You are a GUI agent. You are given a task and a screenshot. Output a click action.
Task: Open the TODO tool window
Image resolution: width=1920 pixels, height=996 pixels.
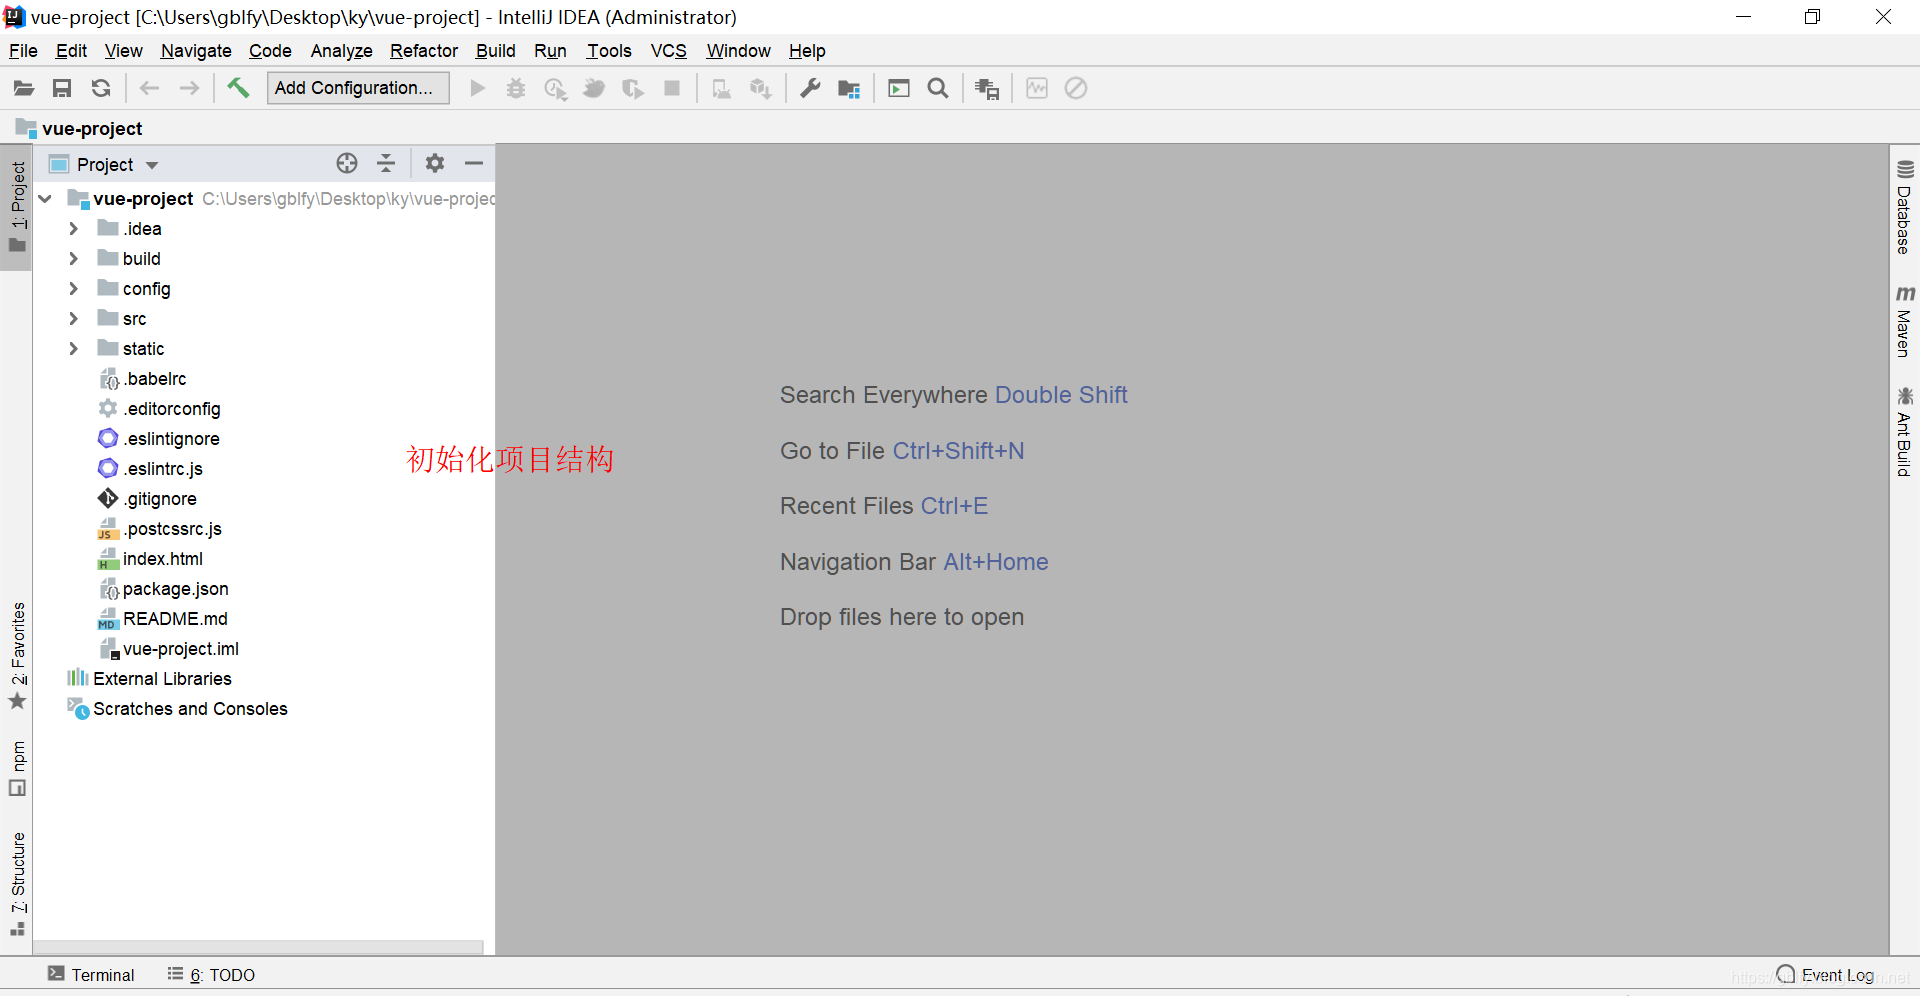pyautogui.click(x=211, y=975)
